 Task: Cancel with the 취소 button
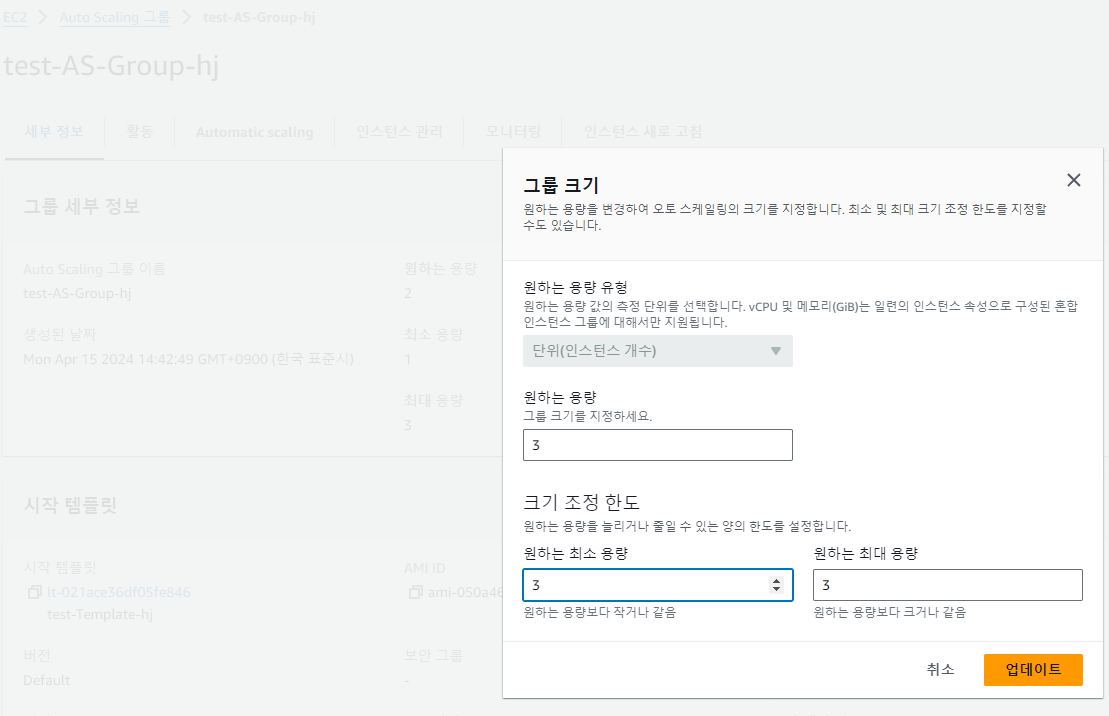[x=940, y=670]
